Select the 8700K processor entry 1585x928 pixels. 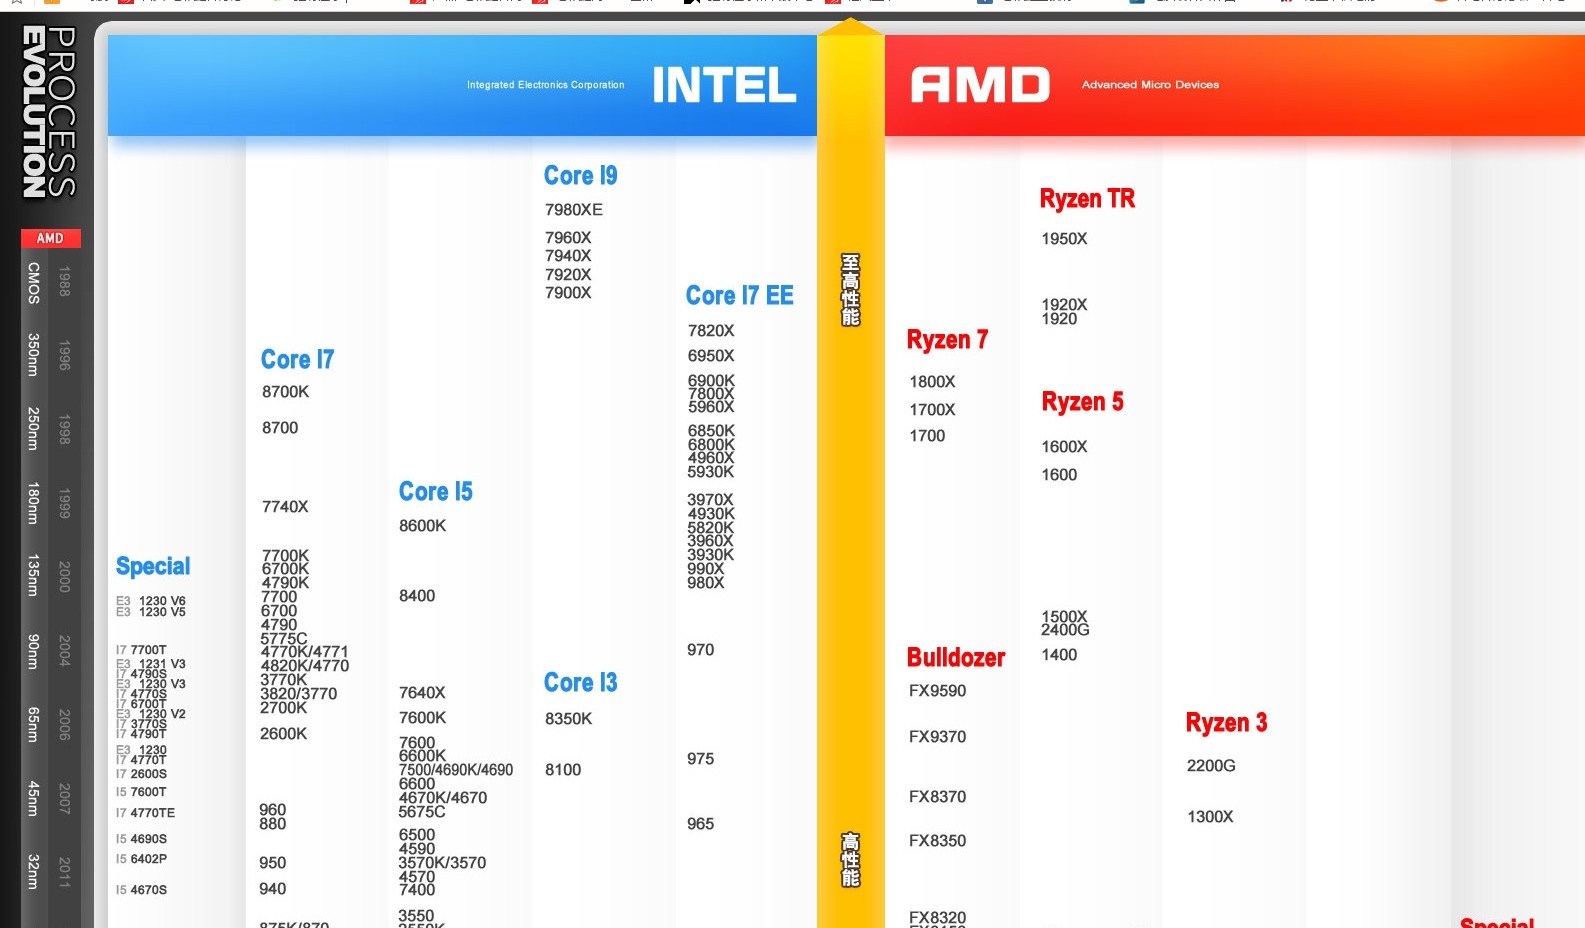[x=286, y=392]
